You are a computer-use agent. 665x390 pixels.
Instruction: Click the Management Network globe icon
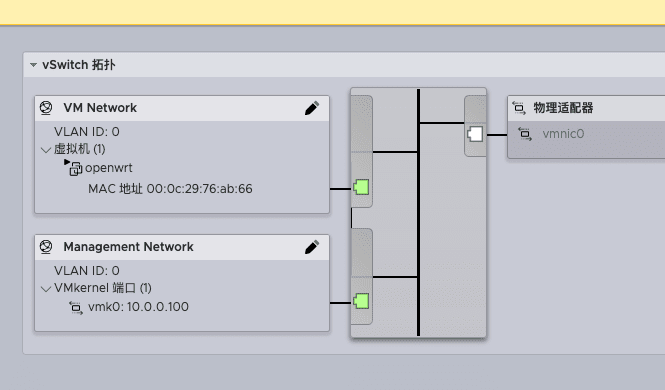tap(46, 247)
